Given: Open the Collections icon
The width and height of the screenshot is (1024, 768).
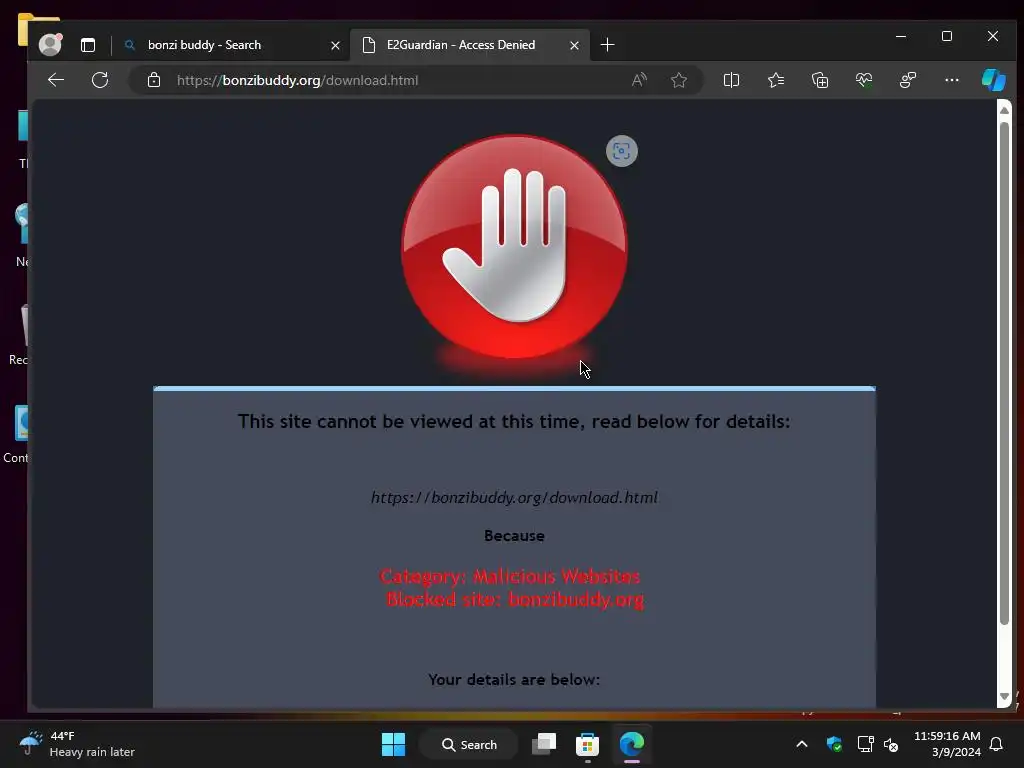Looking at the screenshot, I should click(820, 80).
